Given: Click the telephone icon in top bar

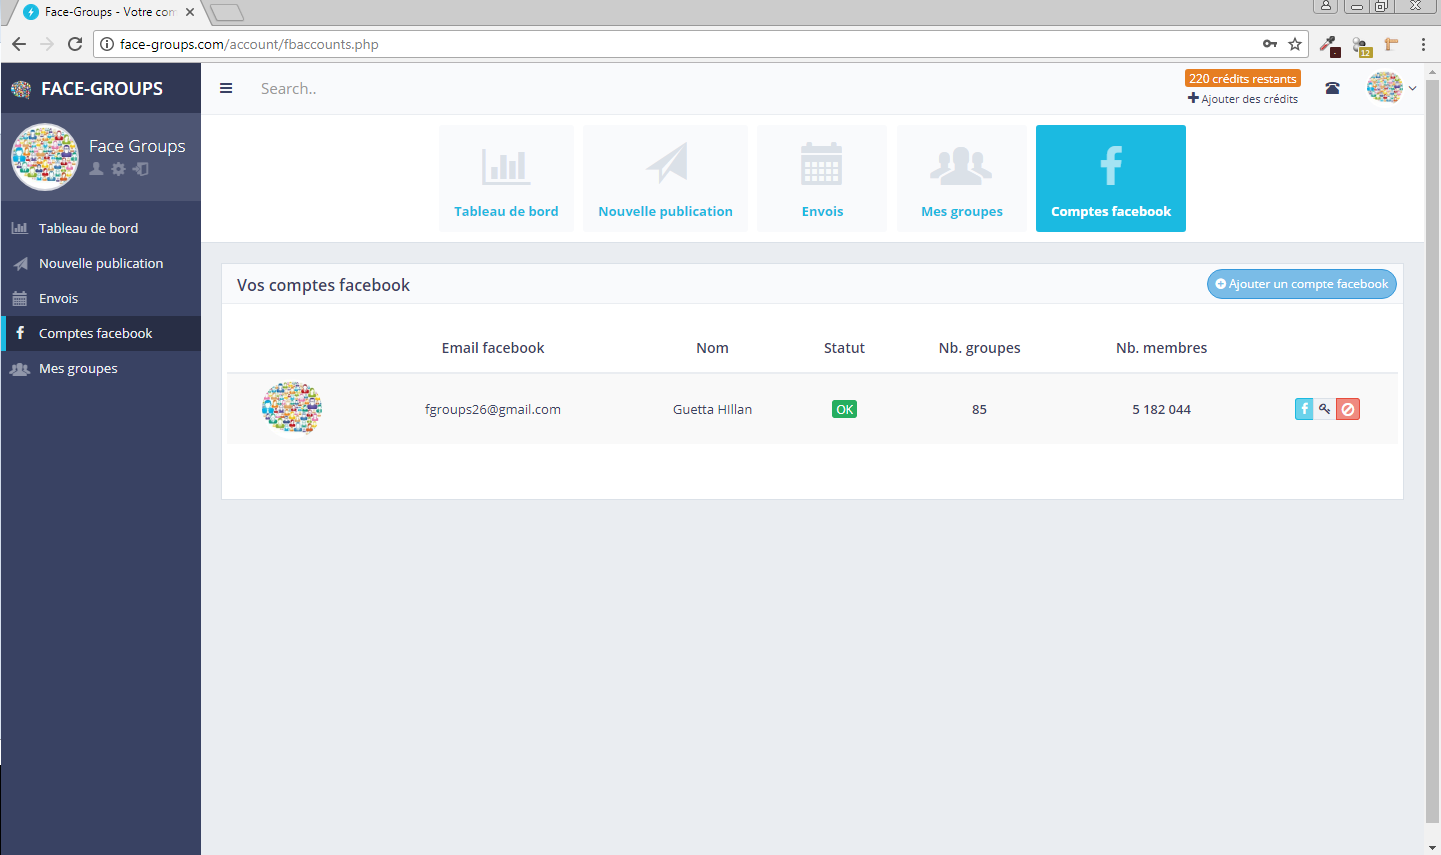Looking at the screenshot, I should [x=1332, y=88].
